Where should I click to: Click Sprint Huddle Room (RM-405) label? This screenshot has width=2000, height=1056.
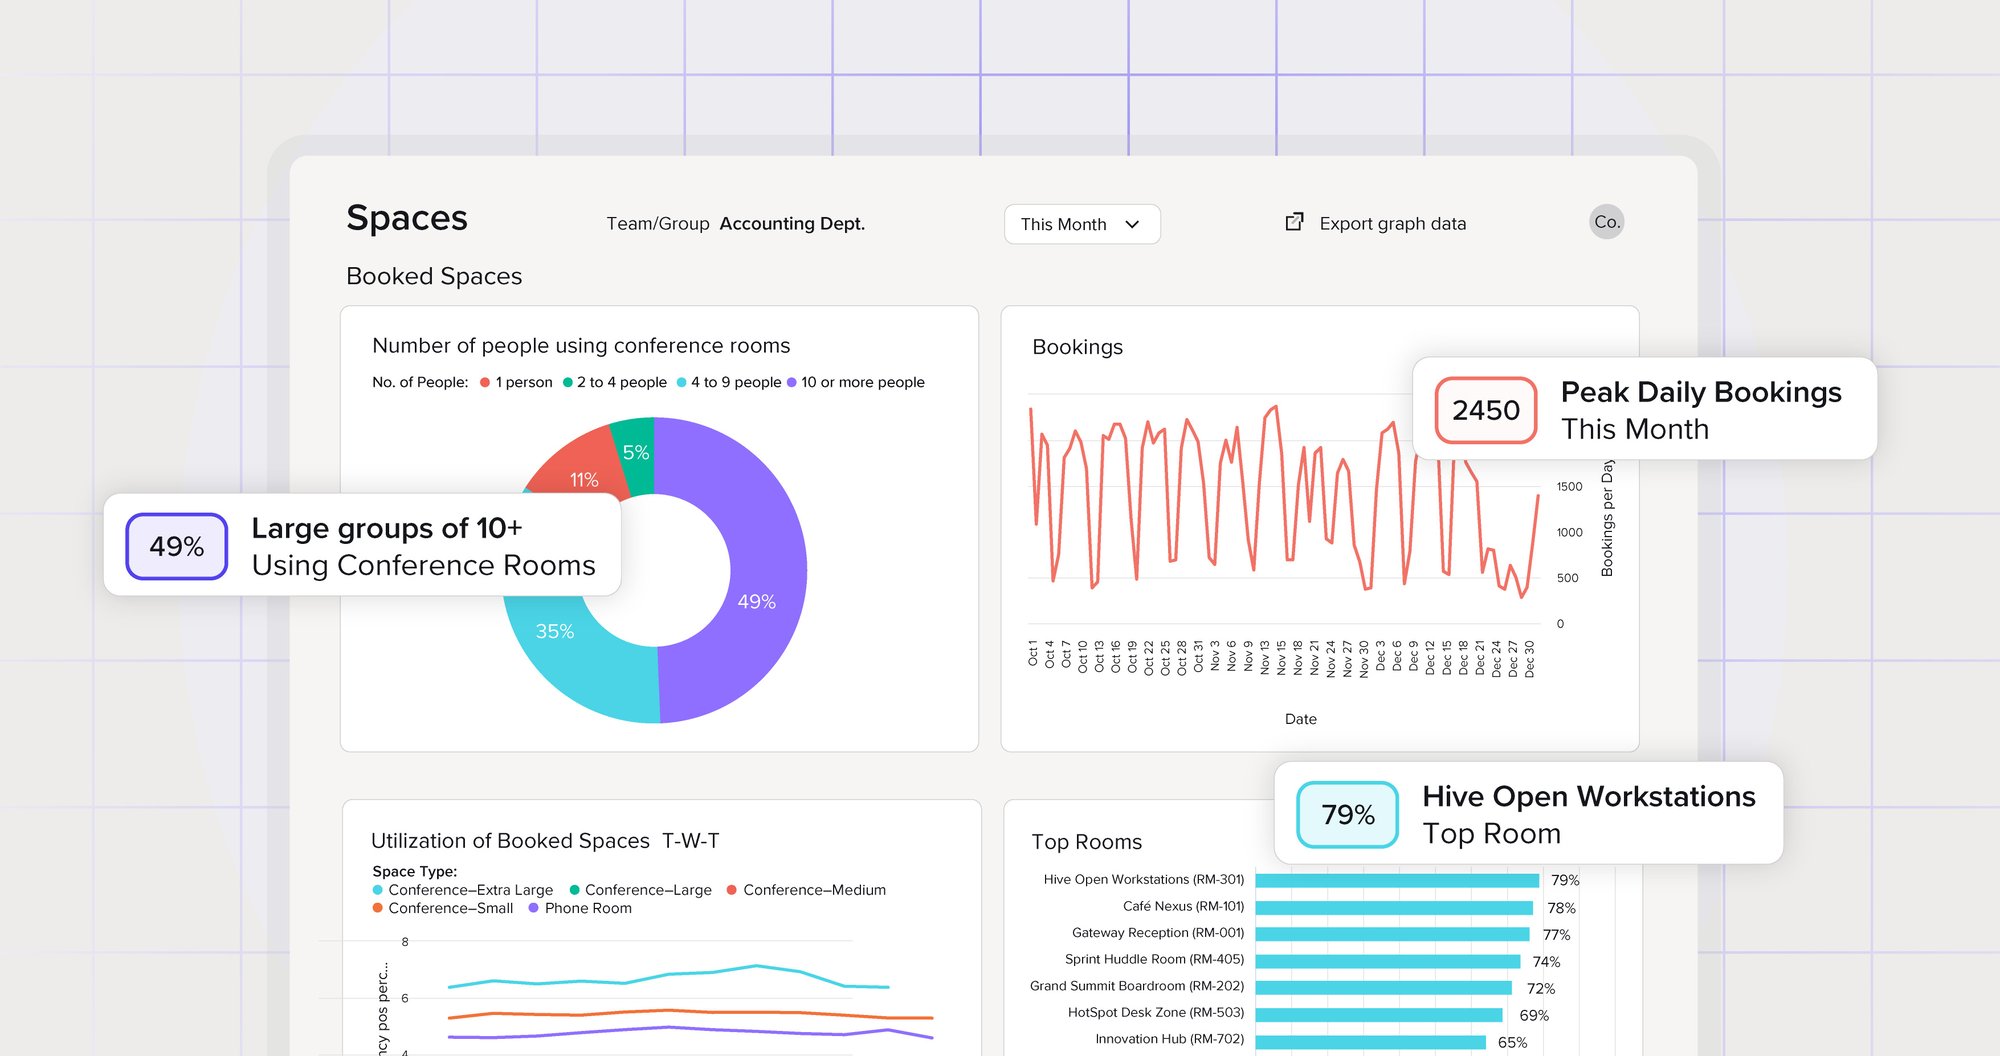(x=1154, y=959)
